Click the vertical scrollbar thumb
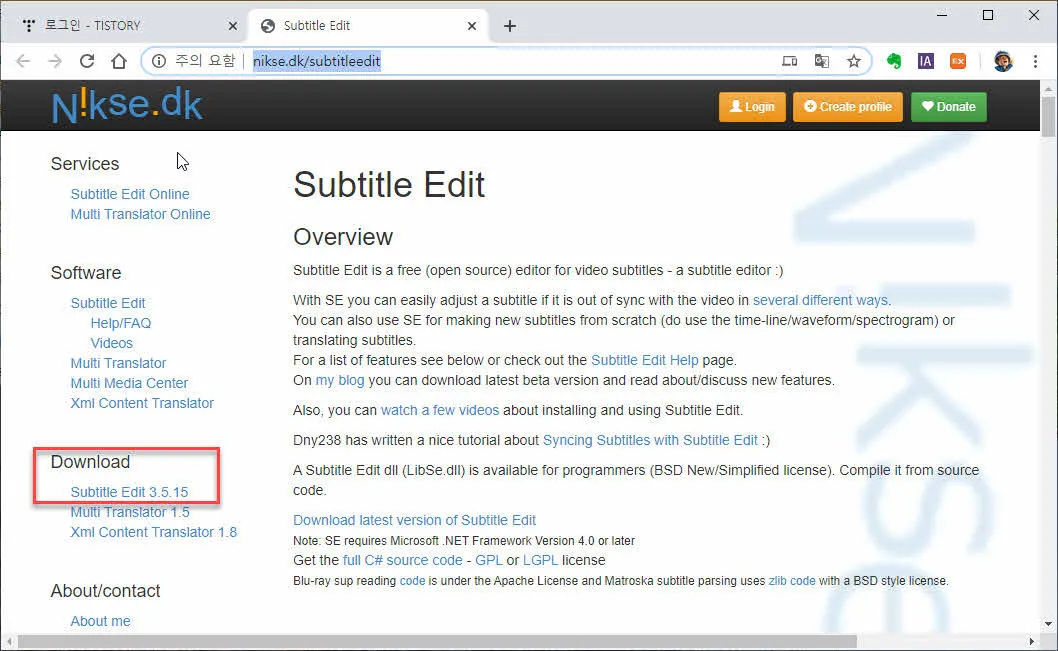The height and width of the screenshot is (651, 1058). coord(1048,117)
